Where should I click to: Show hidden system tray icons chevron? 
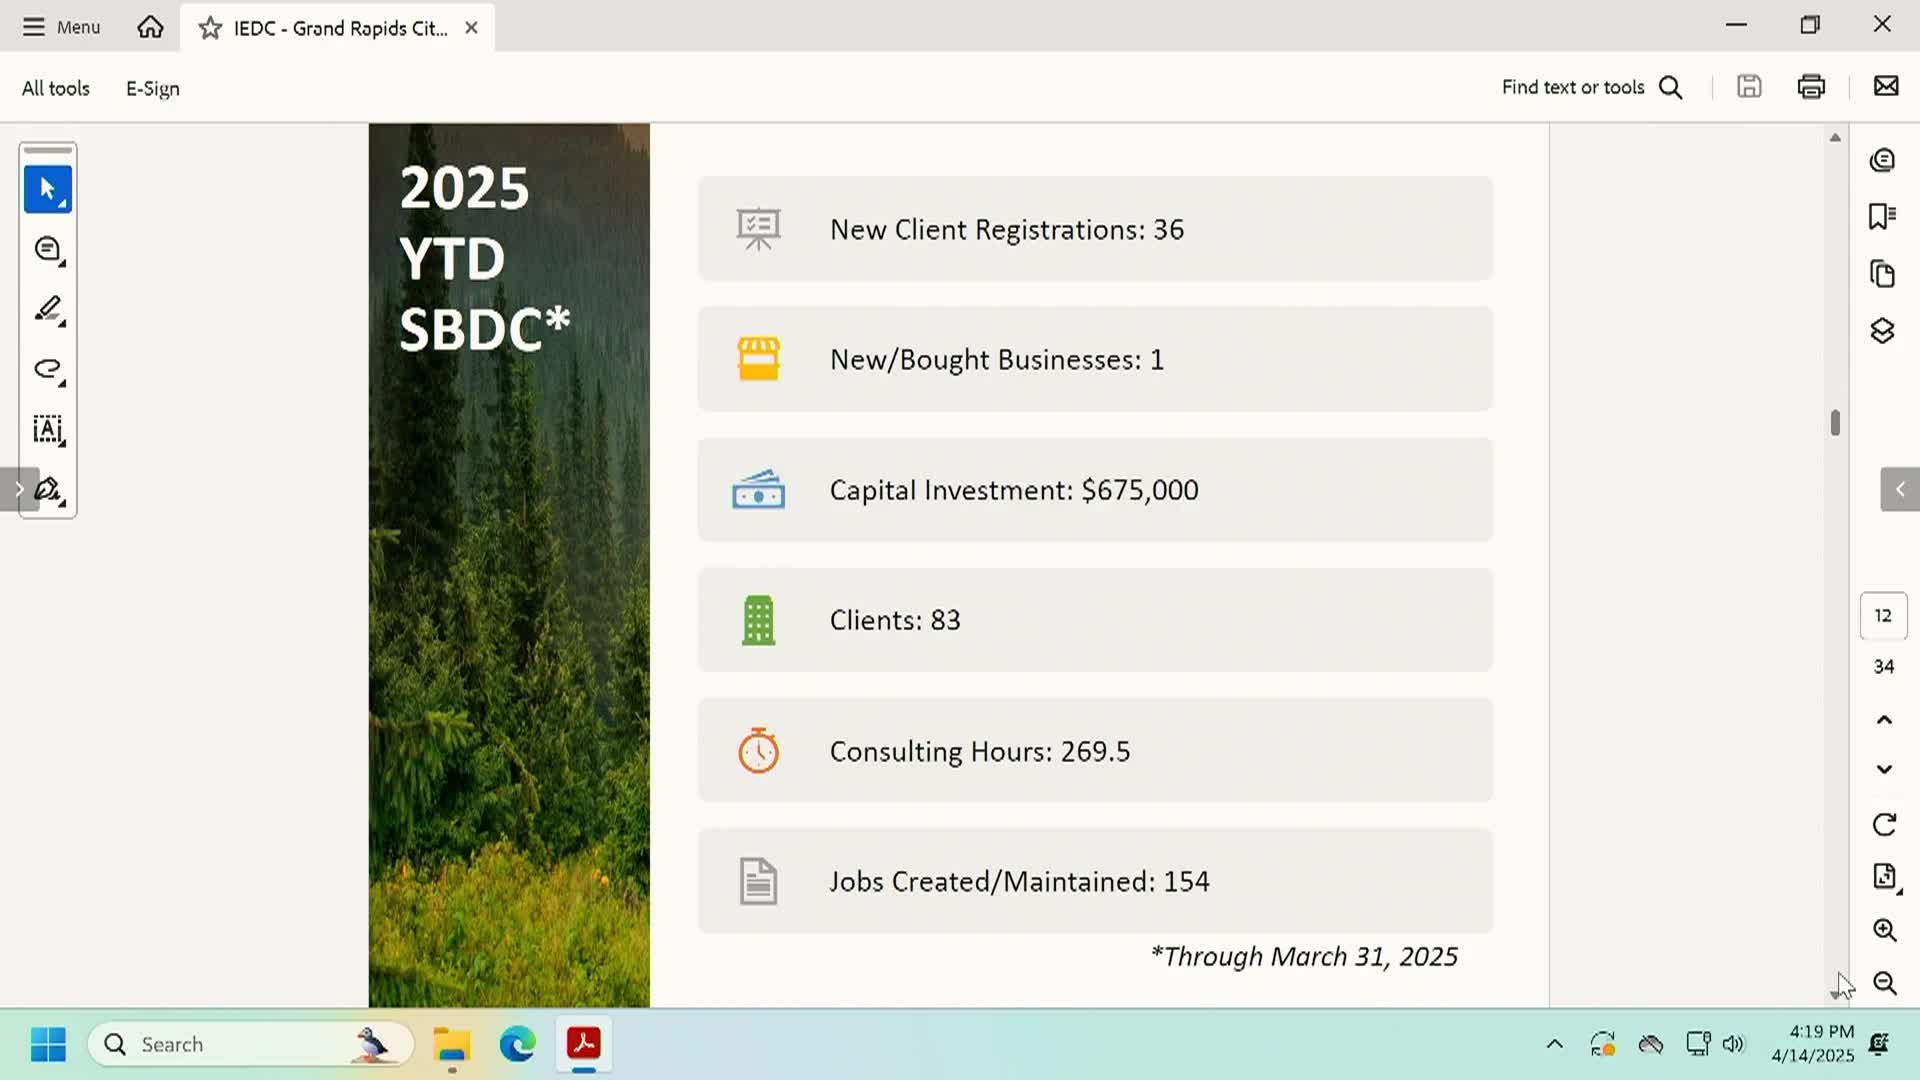pos(1554,1044)
